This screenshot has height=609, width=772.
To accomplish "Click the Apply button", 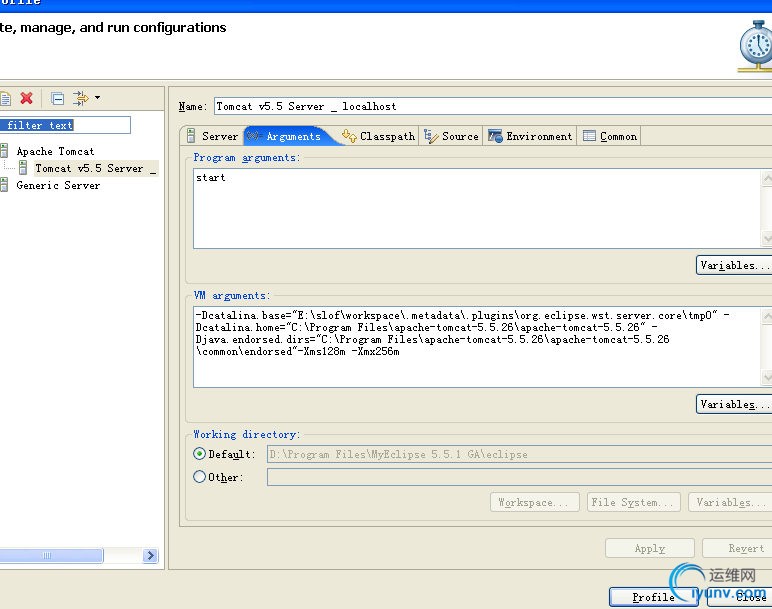I will pyautogui.click(x=650, y=548).
